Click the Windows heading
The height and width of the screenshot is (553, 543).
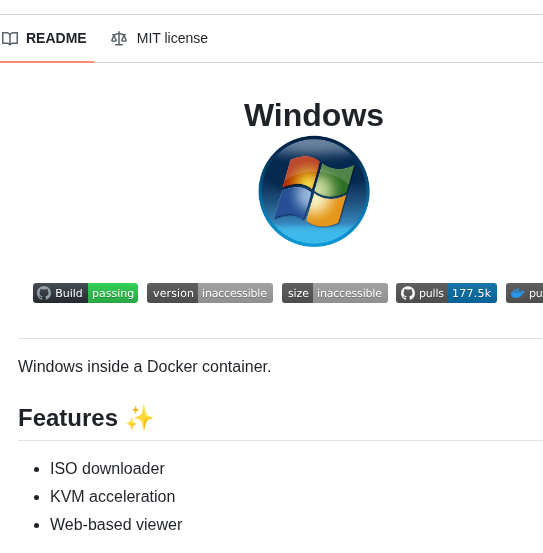pyautogui.click(x=313, y=115)
